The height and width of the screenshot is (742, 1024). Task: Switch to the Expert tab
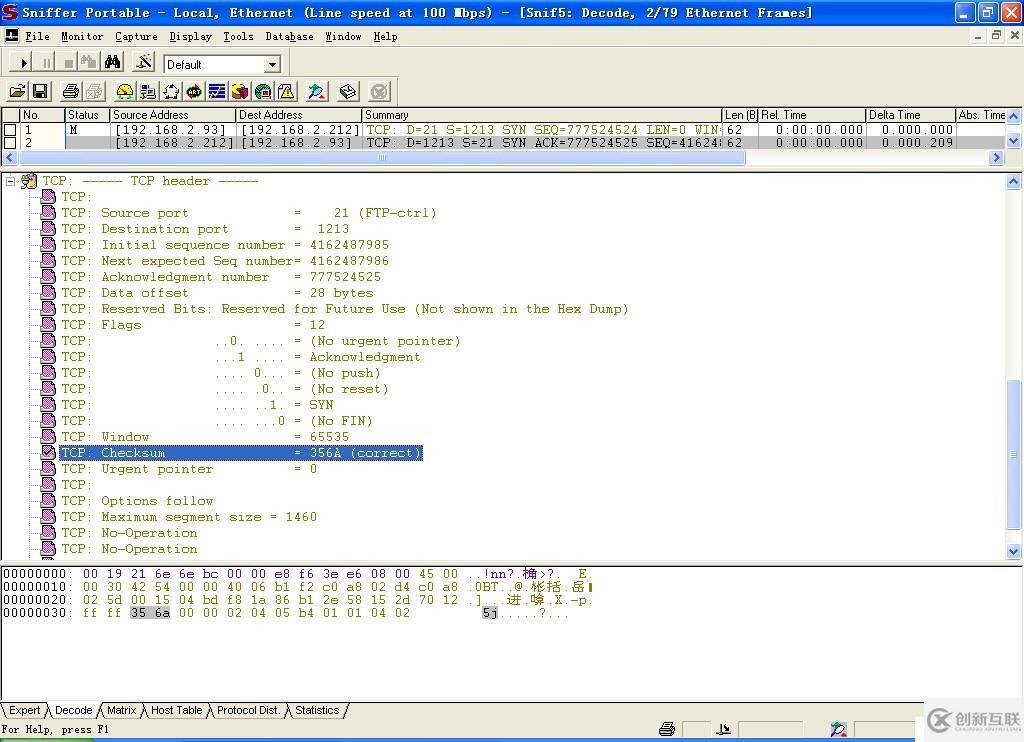tap(24, 710)
